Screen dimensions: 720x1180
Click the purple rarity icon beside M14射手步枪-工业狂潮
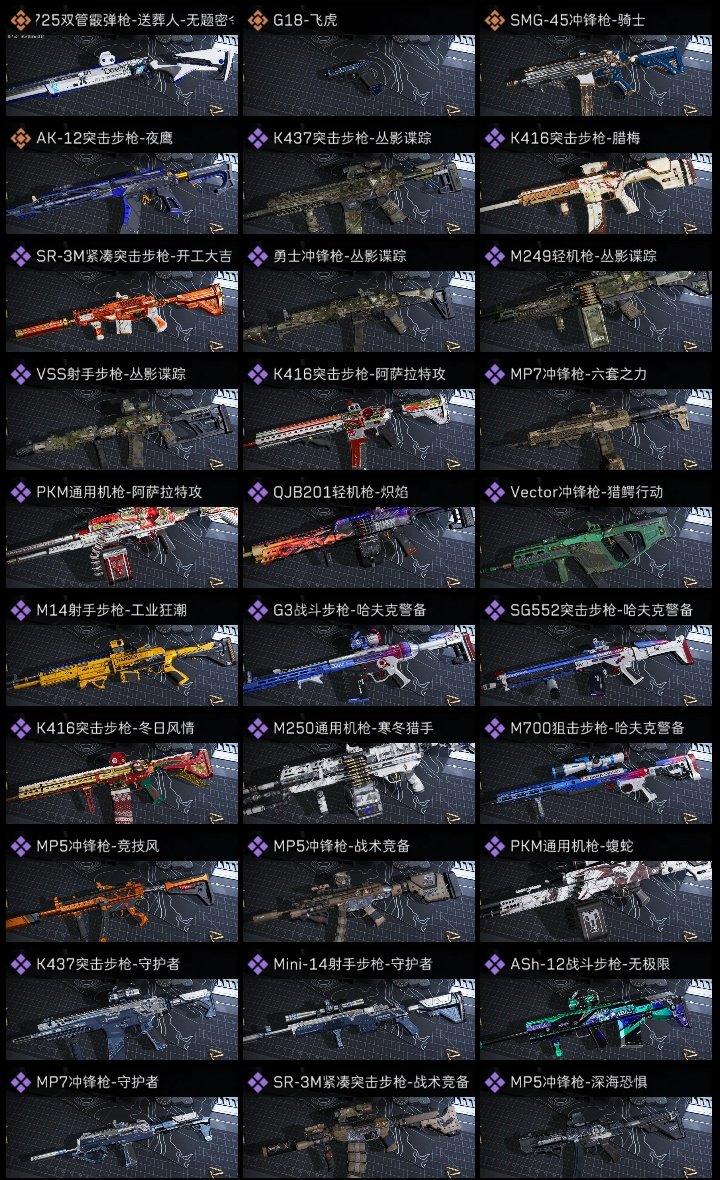(x=20, y=610)
